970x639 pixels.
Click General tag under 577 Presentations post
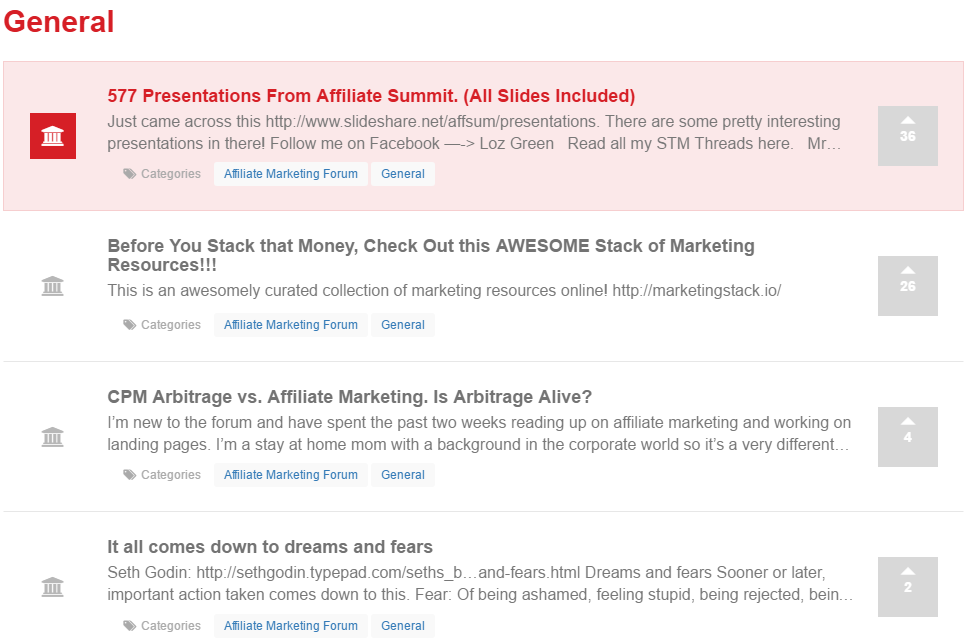[403, 174]
